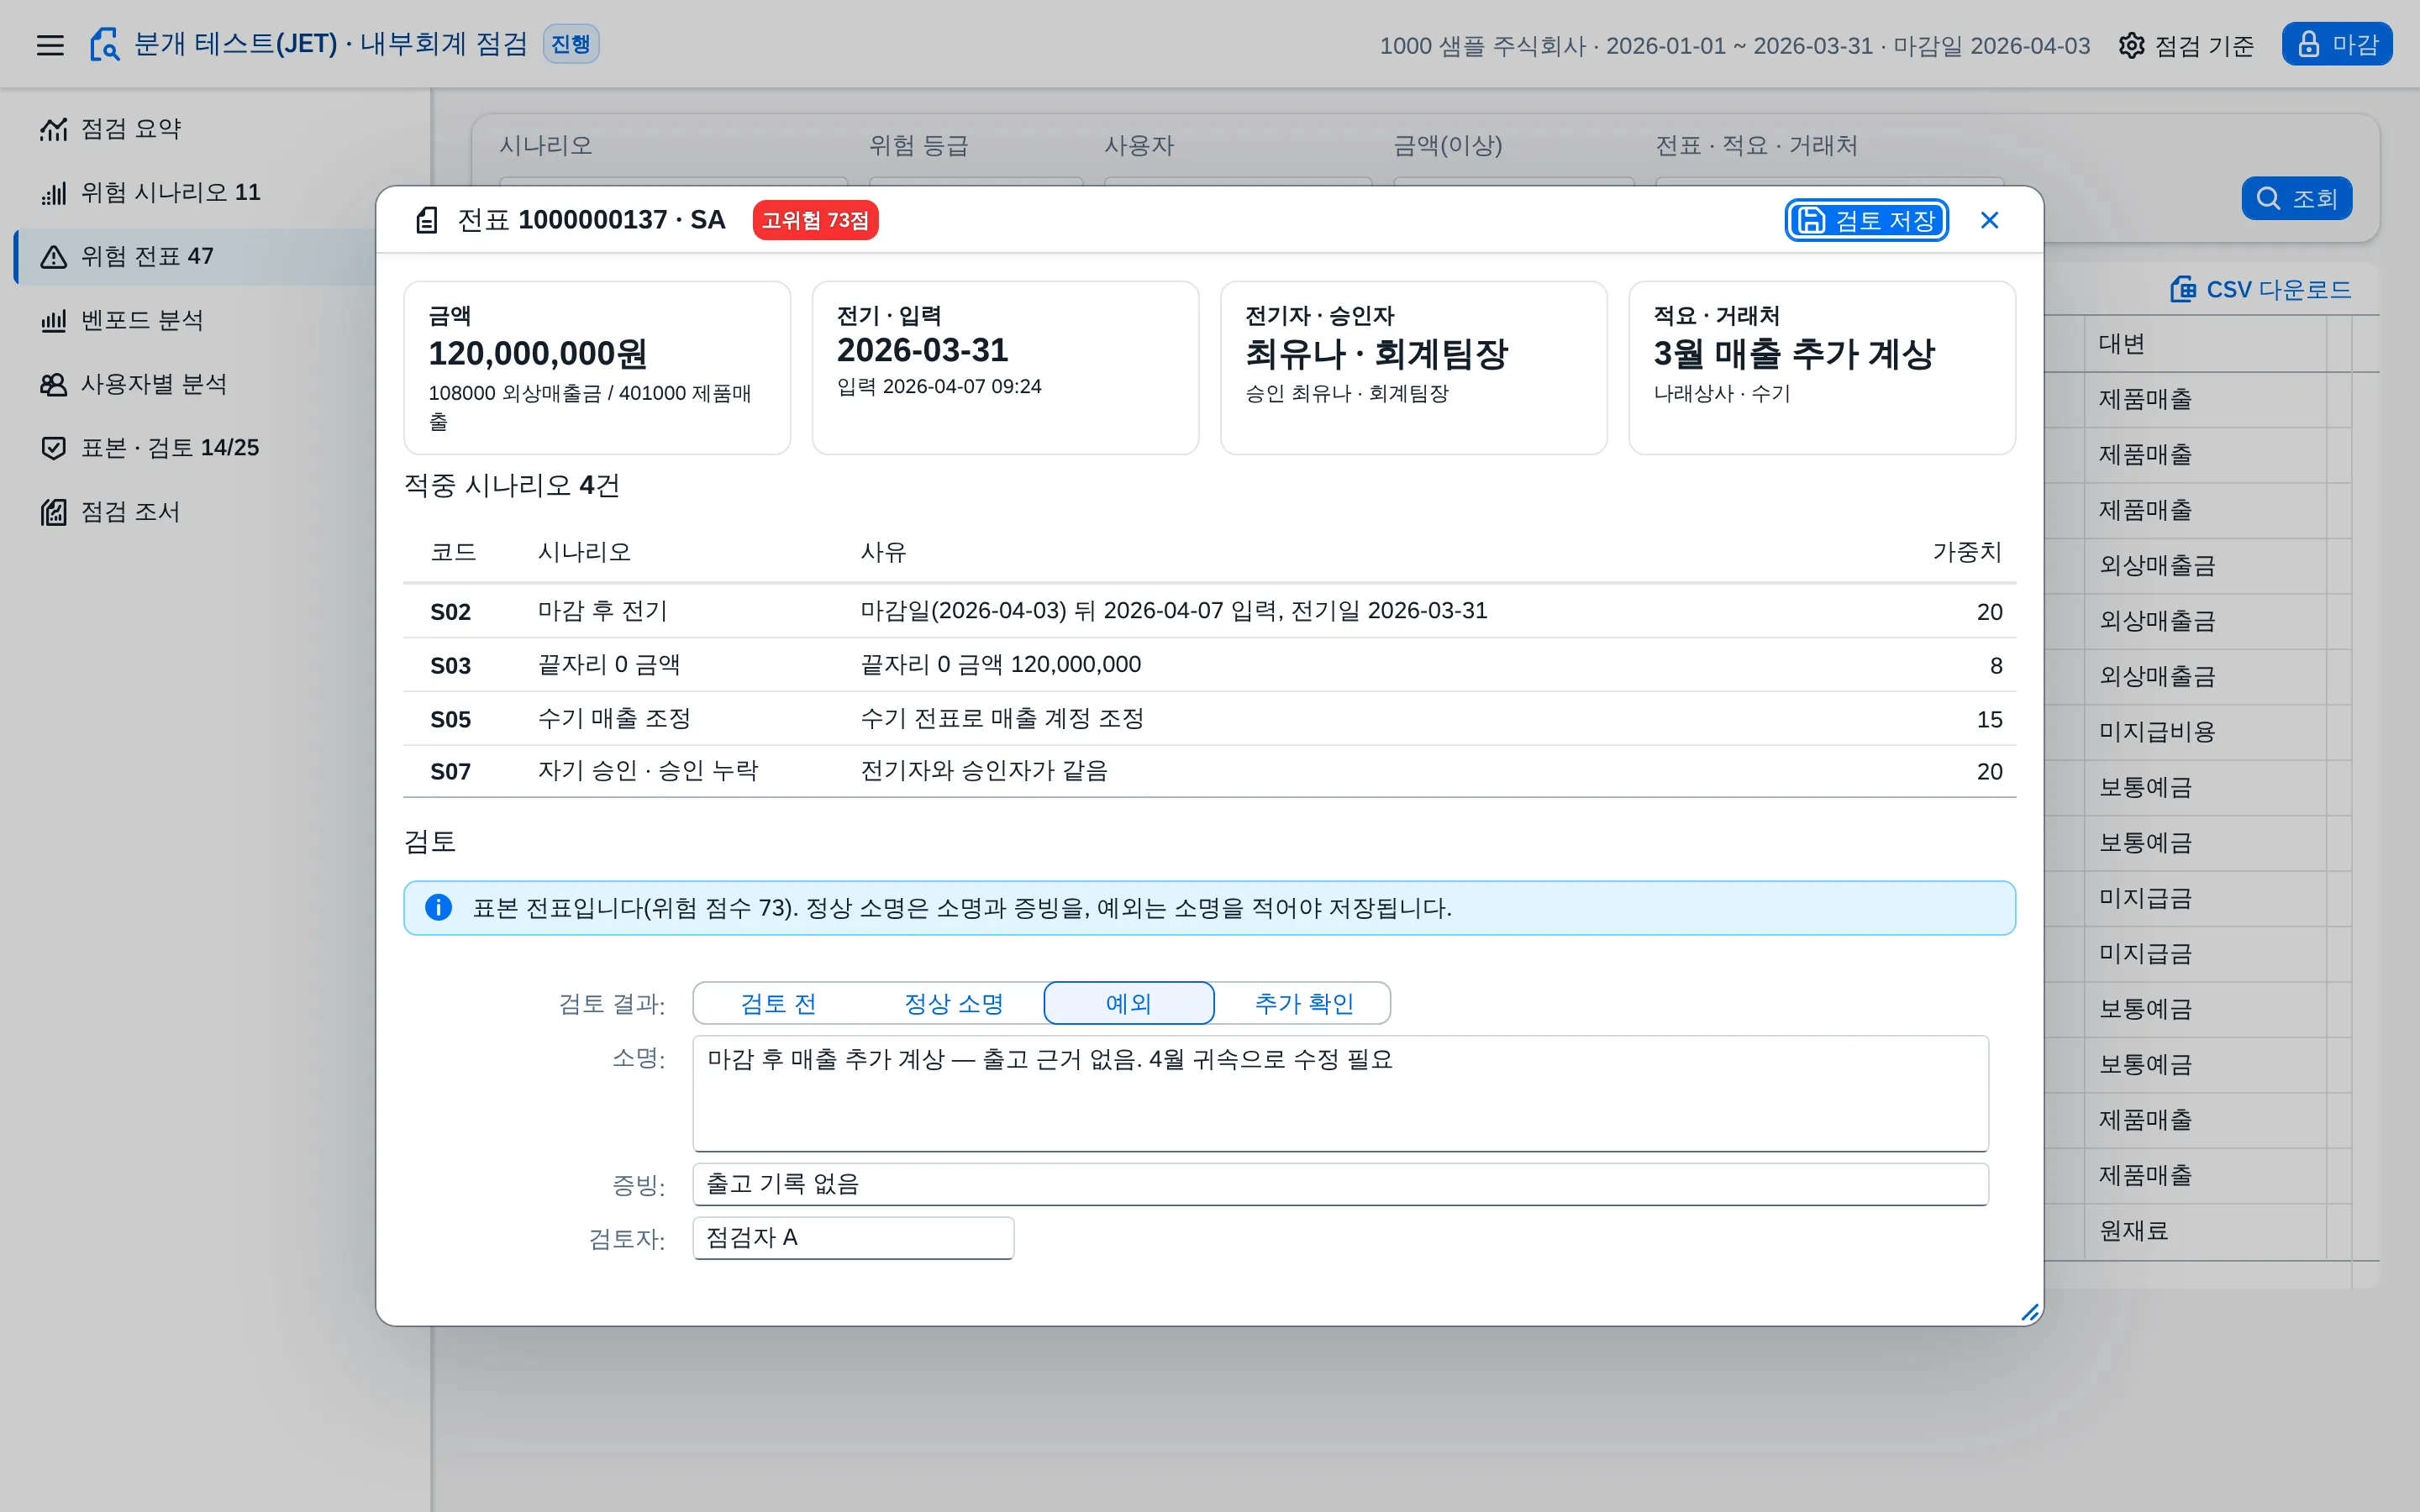Screen dimensions: 2420x1512
Task: Close the 전표 detail dialog
Action: pos(1989,220)
